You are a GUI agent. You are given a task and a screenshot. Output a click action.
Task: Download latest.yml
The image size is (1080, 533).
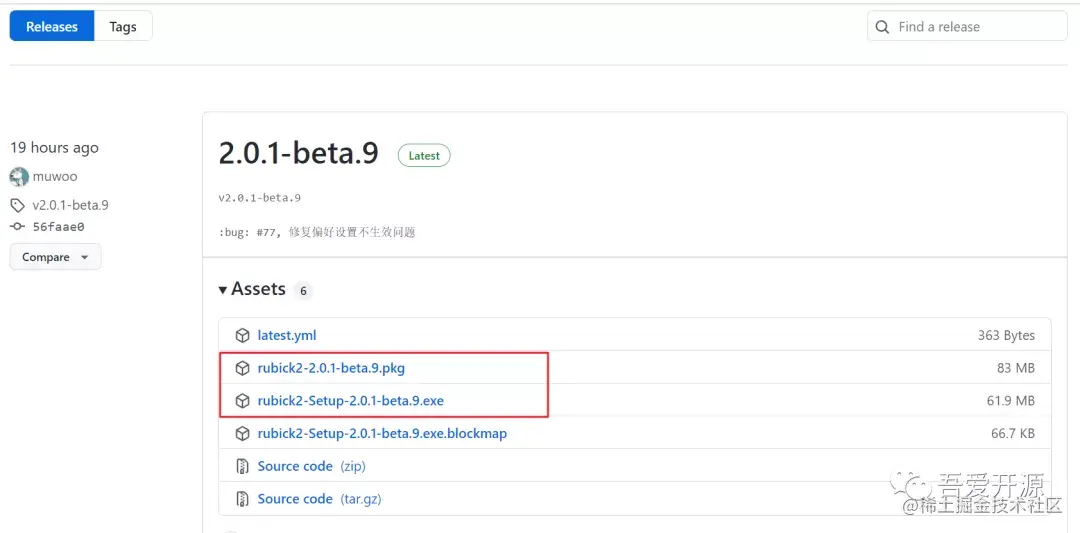[287, 335]
